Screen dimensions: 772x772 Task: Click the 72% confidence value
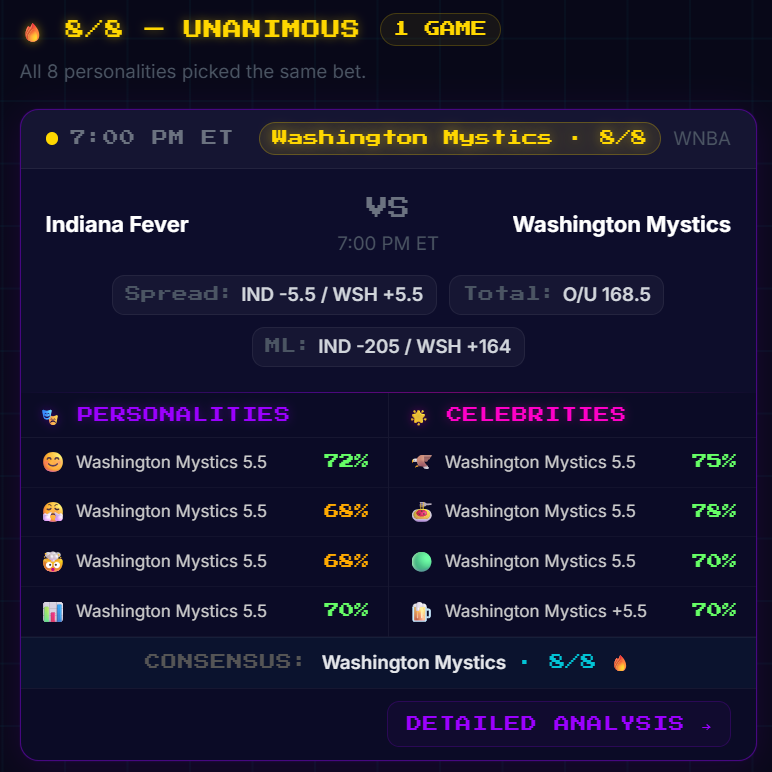tap(346, 461)
